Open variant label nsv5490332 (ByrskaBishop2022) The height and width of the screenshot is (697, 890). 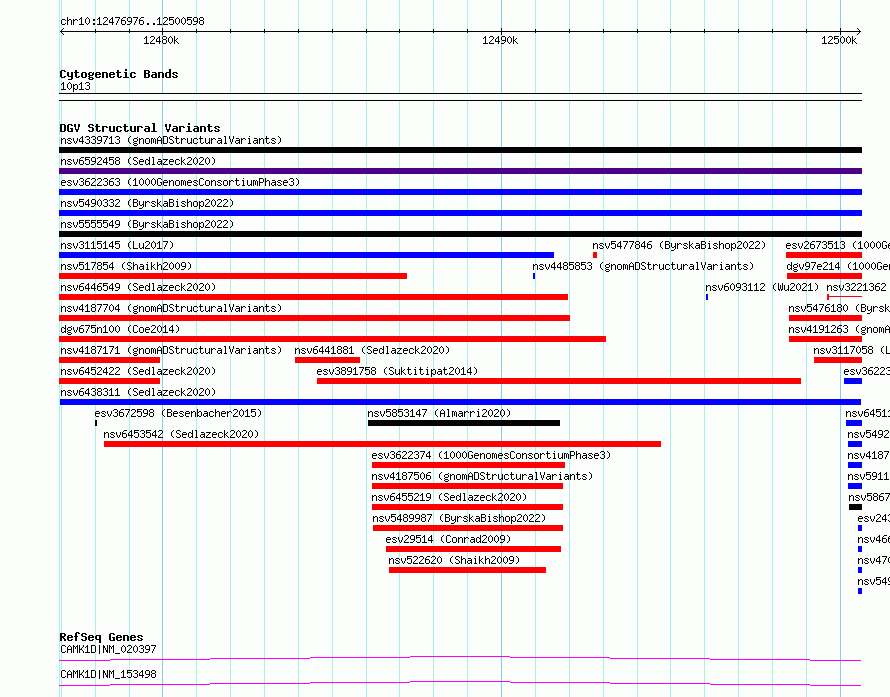[x=147, y=203]
